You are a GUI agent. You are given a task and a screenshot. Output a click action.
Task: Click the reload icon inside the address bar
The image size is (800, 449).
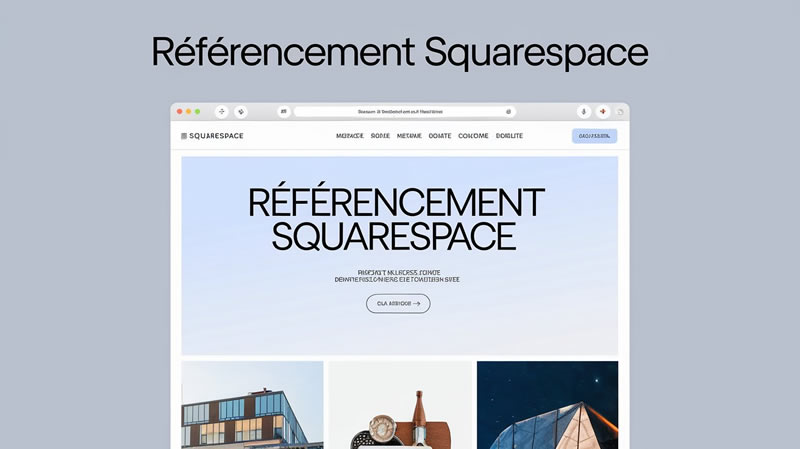click(508, 112)
